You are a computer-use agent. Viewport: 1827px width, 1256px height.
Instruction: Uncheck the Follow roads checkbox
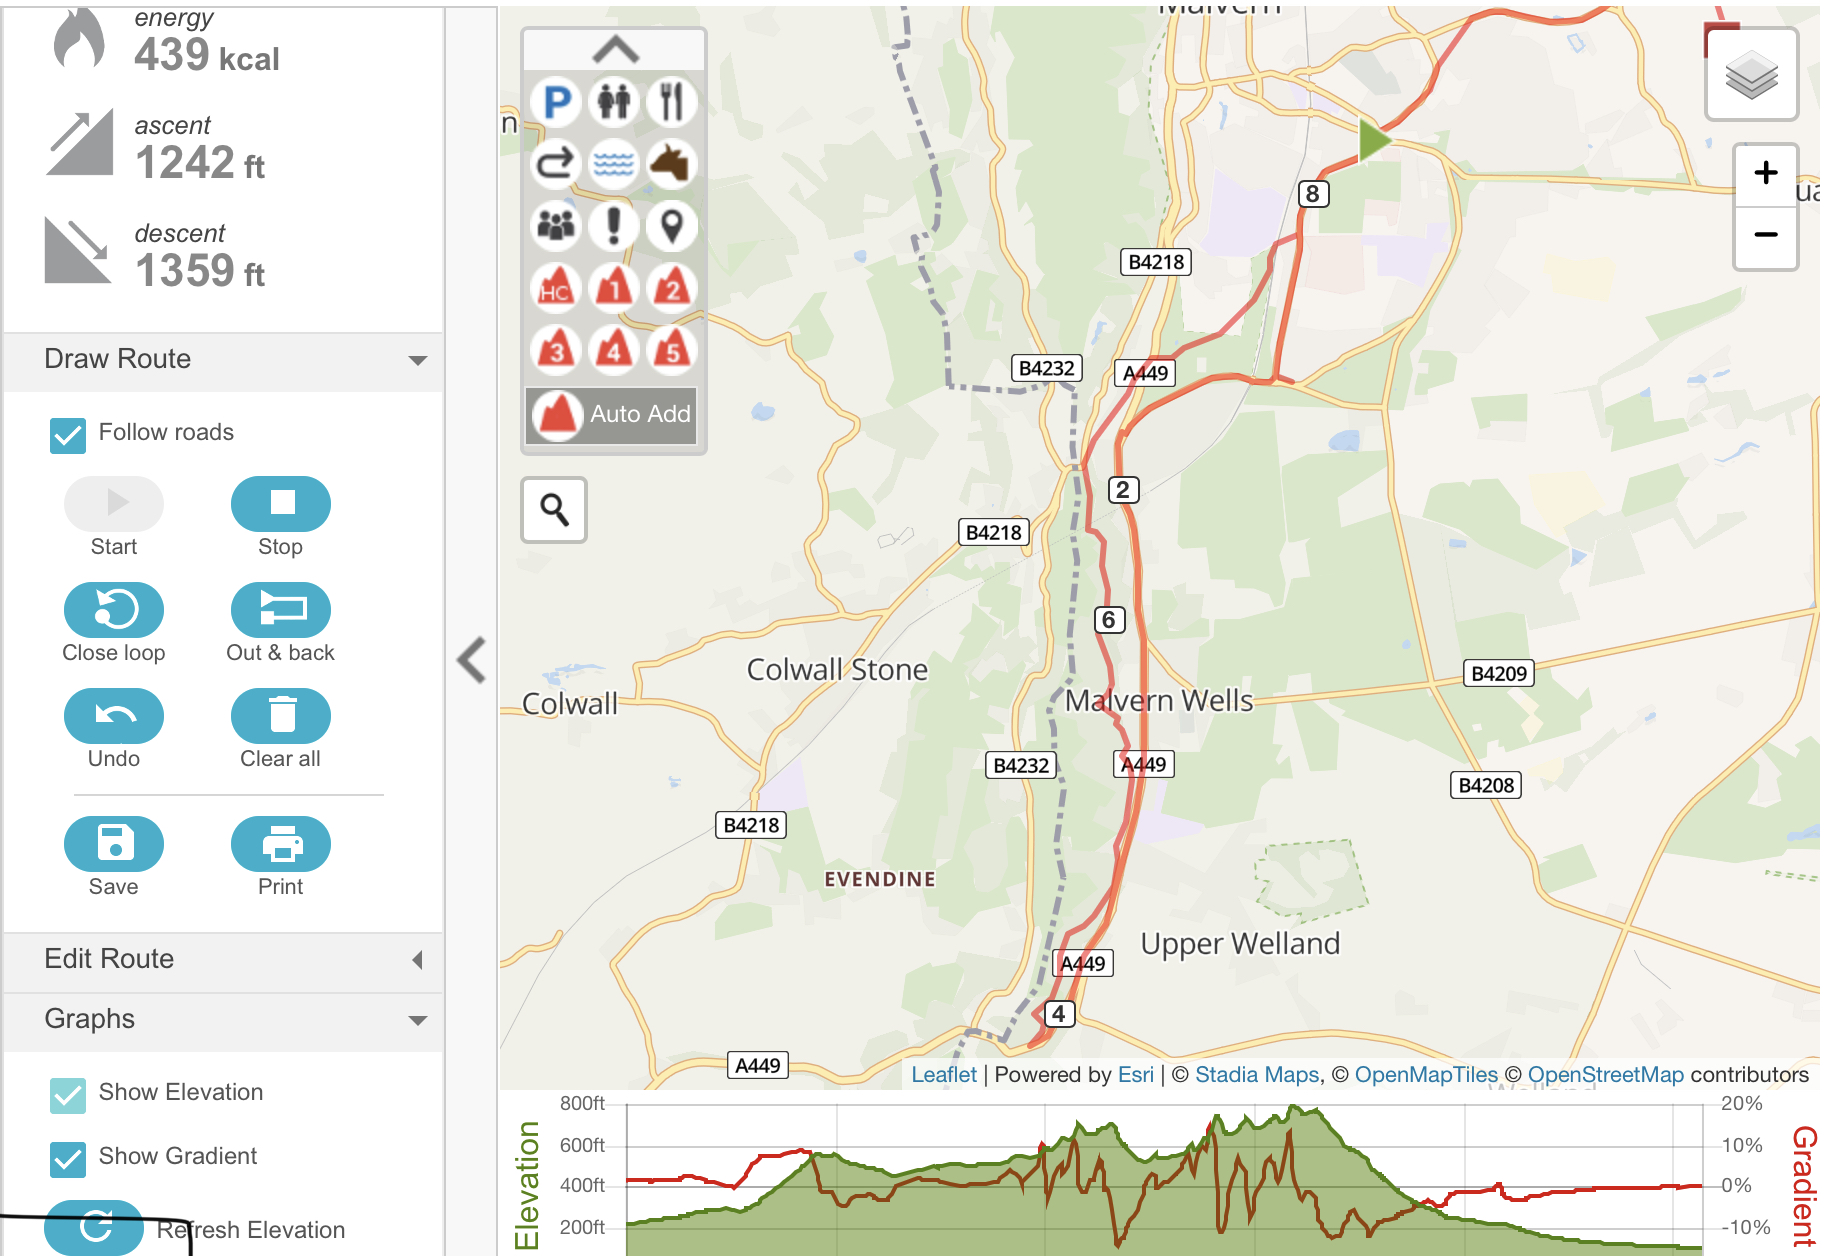[68, 435]
